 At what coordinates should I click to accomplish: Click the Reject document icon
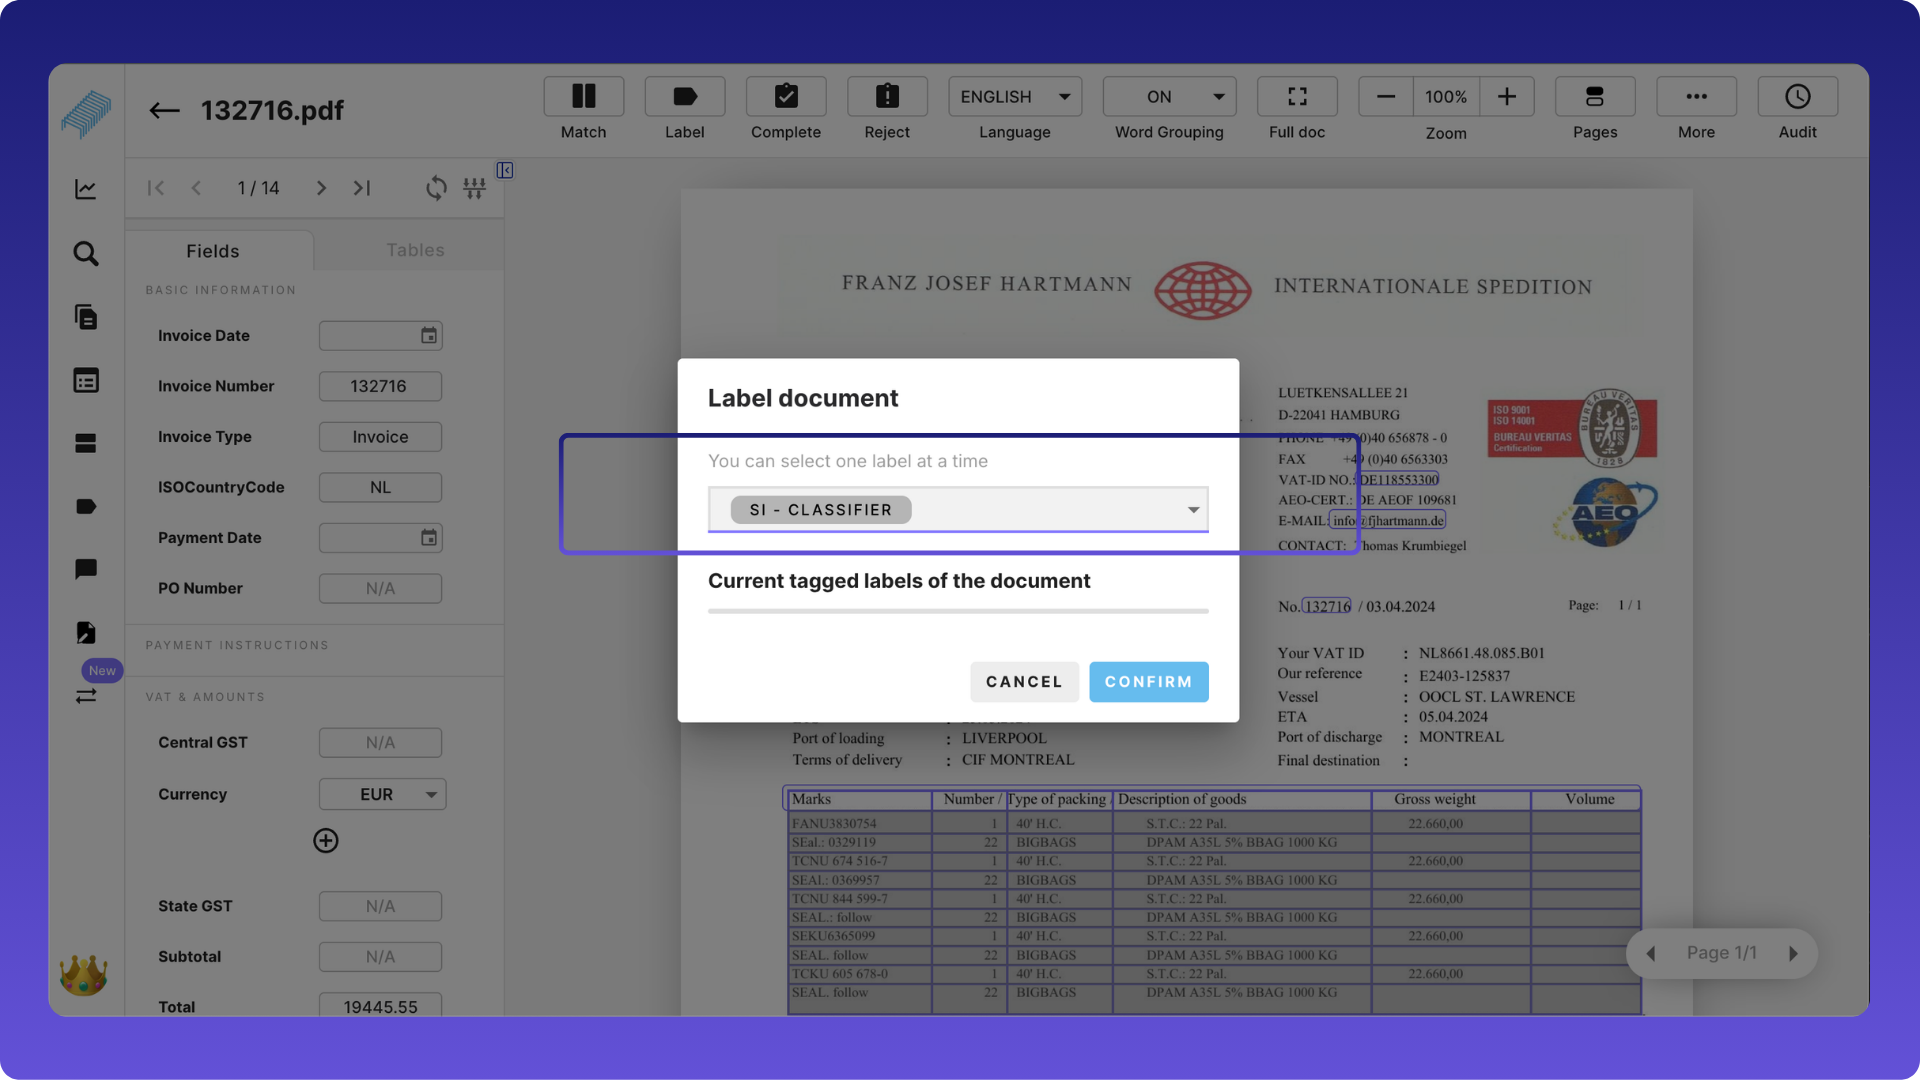887,96
